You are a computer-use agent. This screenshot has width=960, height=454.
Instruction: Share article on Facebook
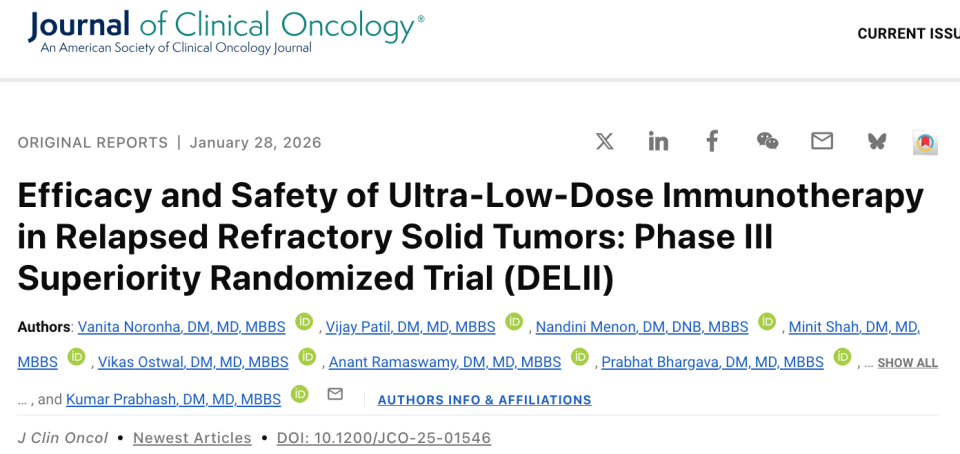click(712, 141)
